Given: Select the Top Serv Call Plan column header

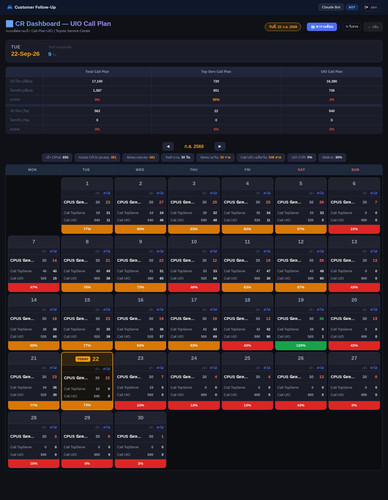Looking at the screenshot, I should 216,72.
